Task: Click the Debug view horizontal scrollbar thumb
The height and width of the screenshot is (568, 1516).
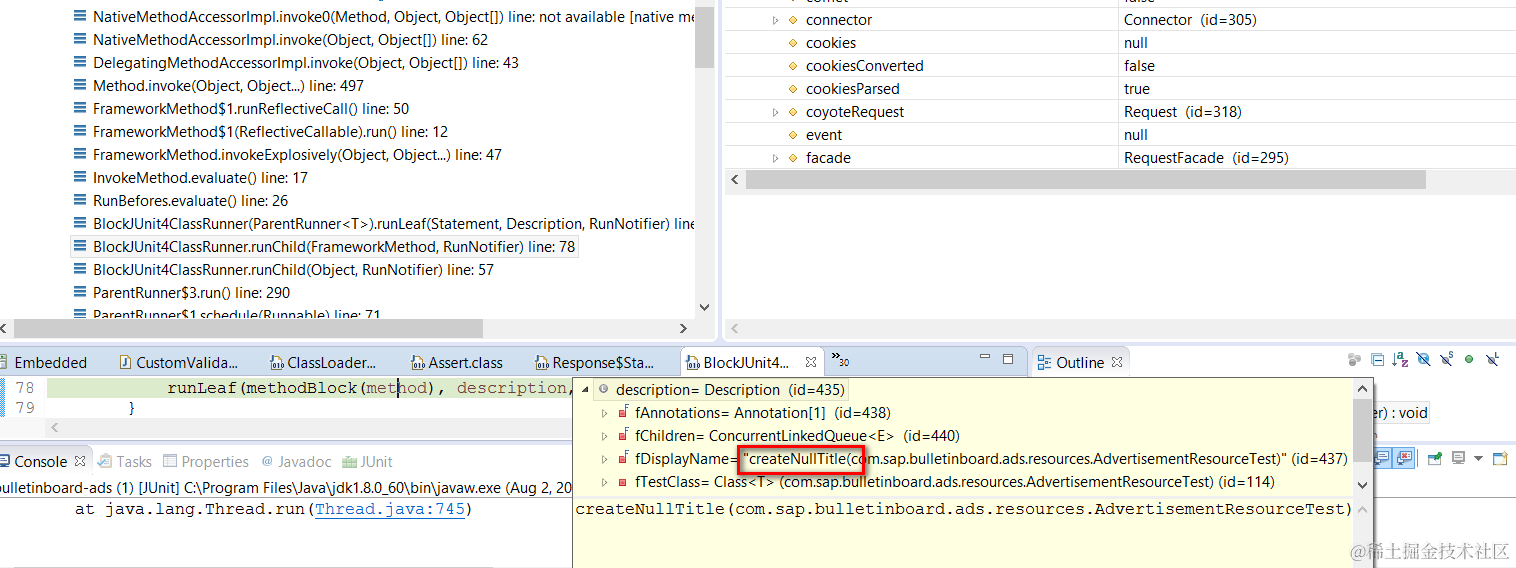Action: 248,328
